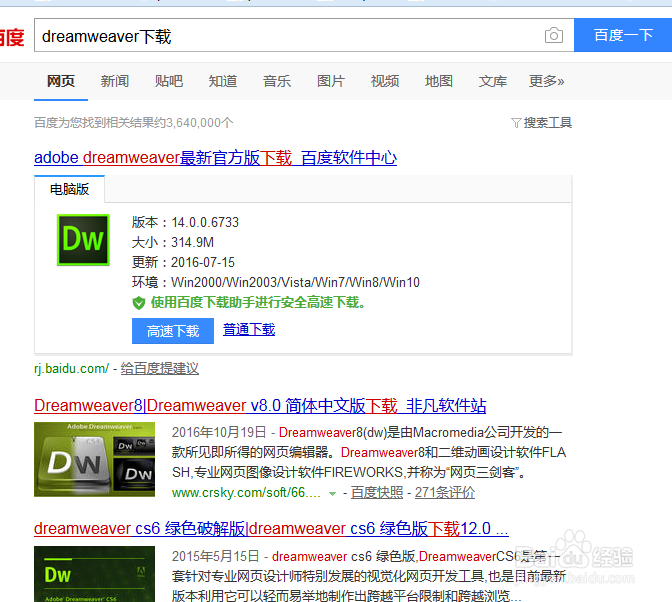
Task: Click the 大小：314.9M text
Action: (173, 243)
